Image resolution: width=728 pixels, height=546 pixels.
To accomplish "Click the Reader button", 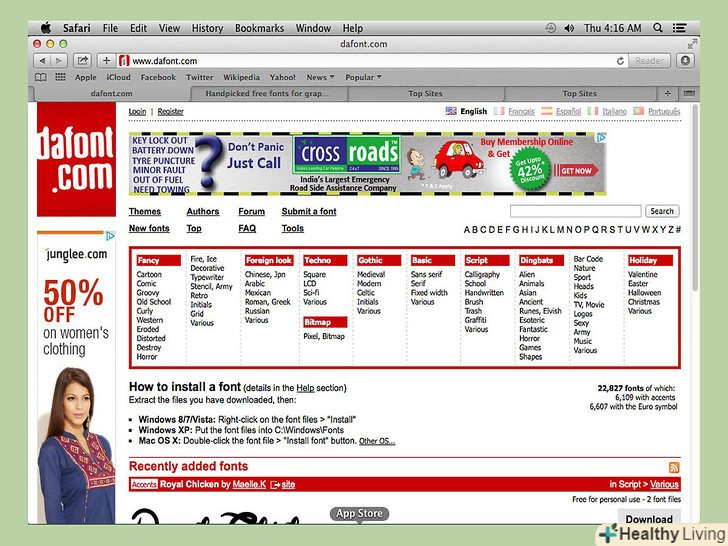I will coord(649,61).
